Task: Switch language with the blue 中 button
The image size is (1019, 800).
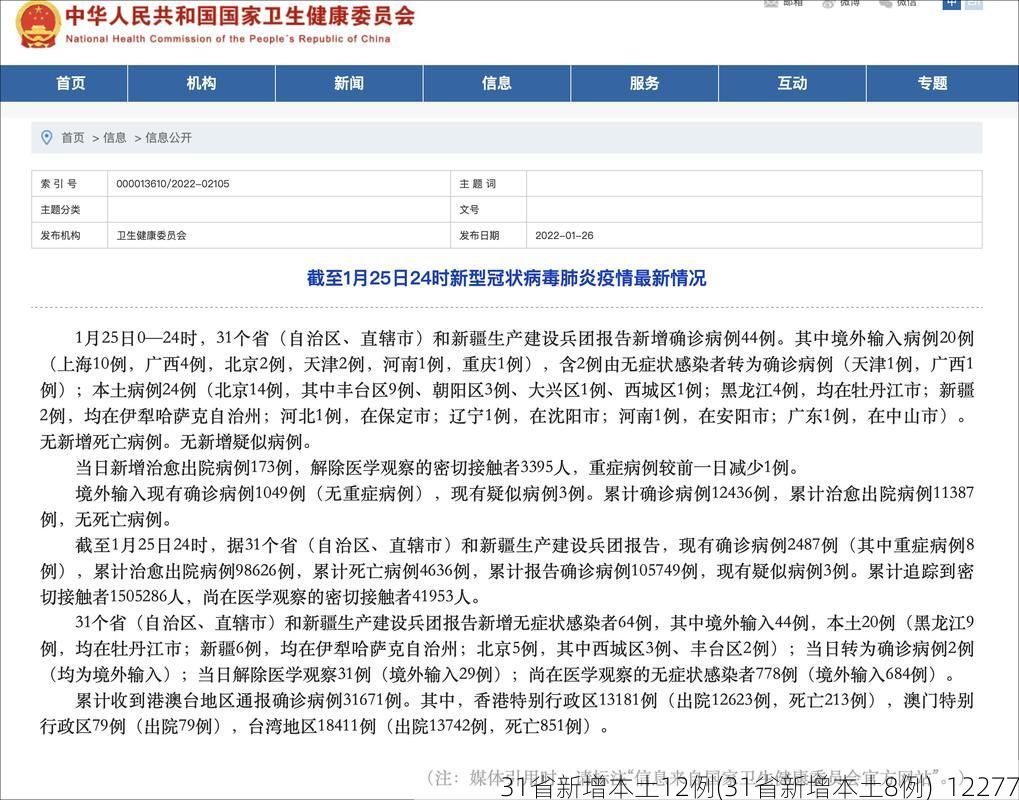Action: [951, 4]
